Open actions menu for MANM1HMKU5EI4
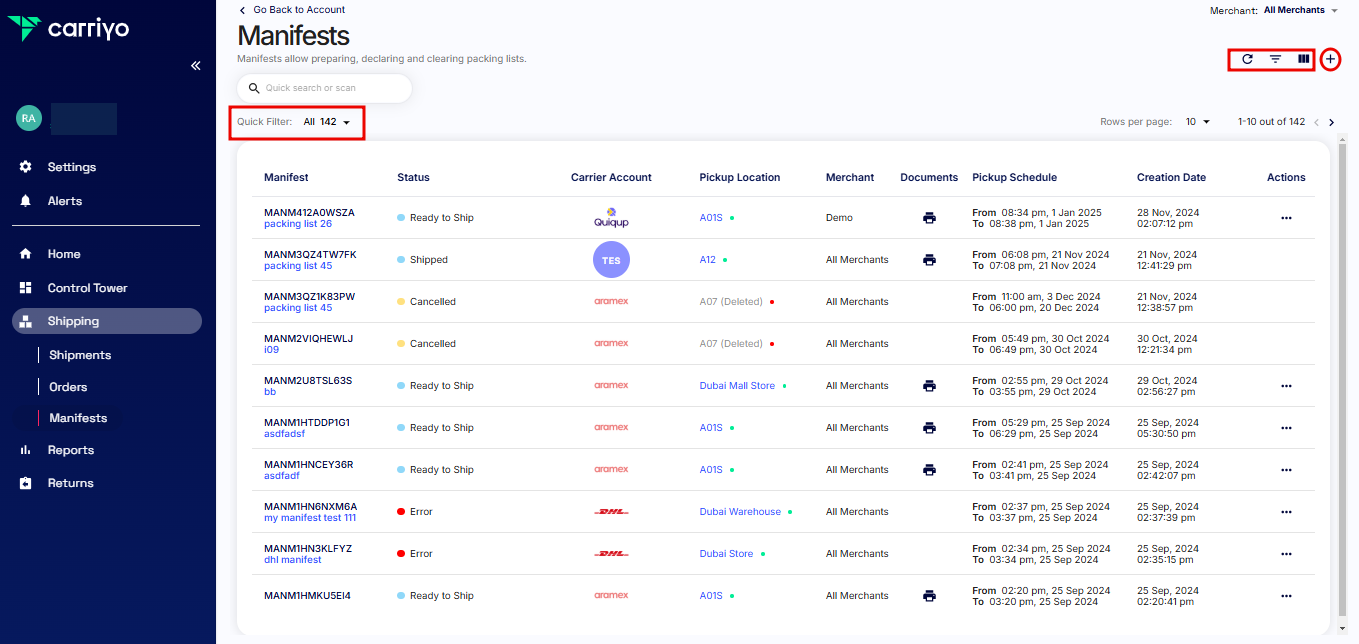 [1286, 596]
